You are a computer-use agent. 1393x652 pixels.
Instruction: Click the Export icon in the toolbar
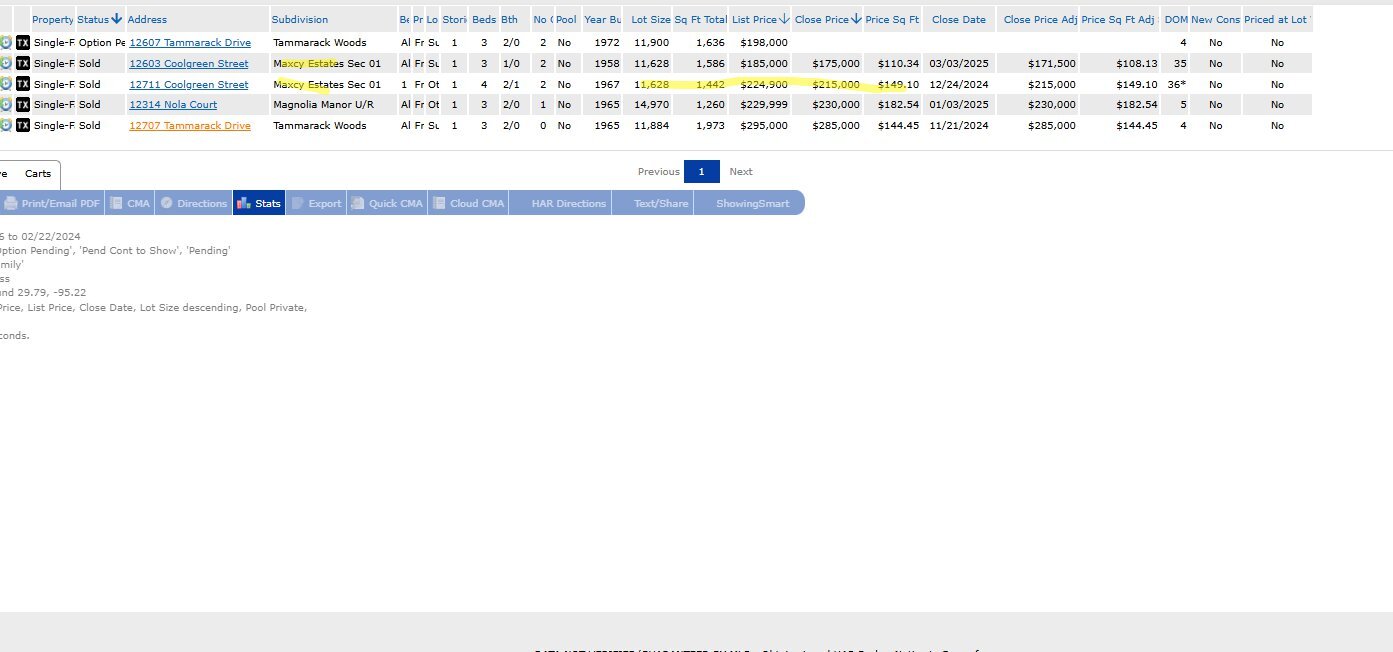coord(297,203)
